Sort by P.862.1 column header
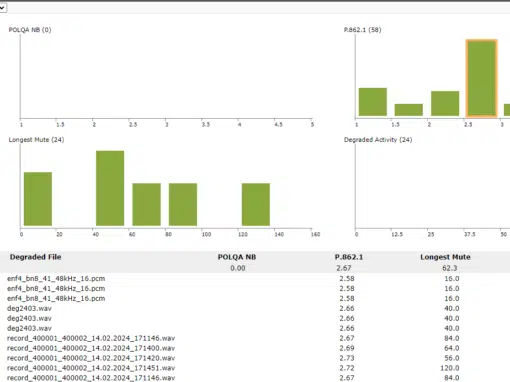The image size is (510, 382). [x=349, y=257]
